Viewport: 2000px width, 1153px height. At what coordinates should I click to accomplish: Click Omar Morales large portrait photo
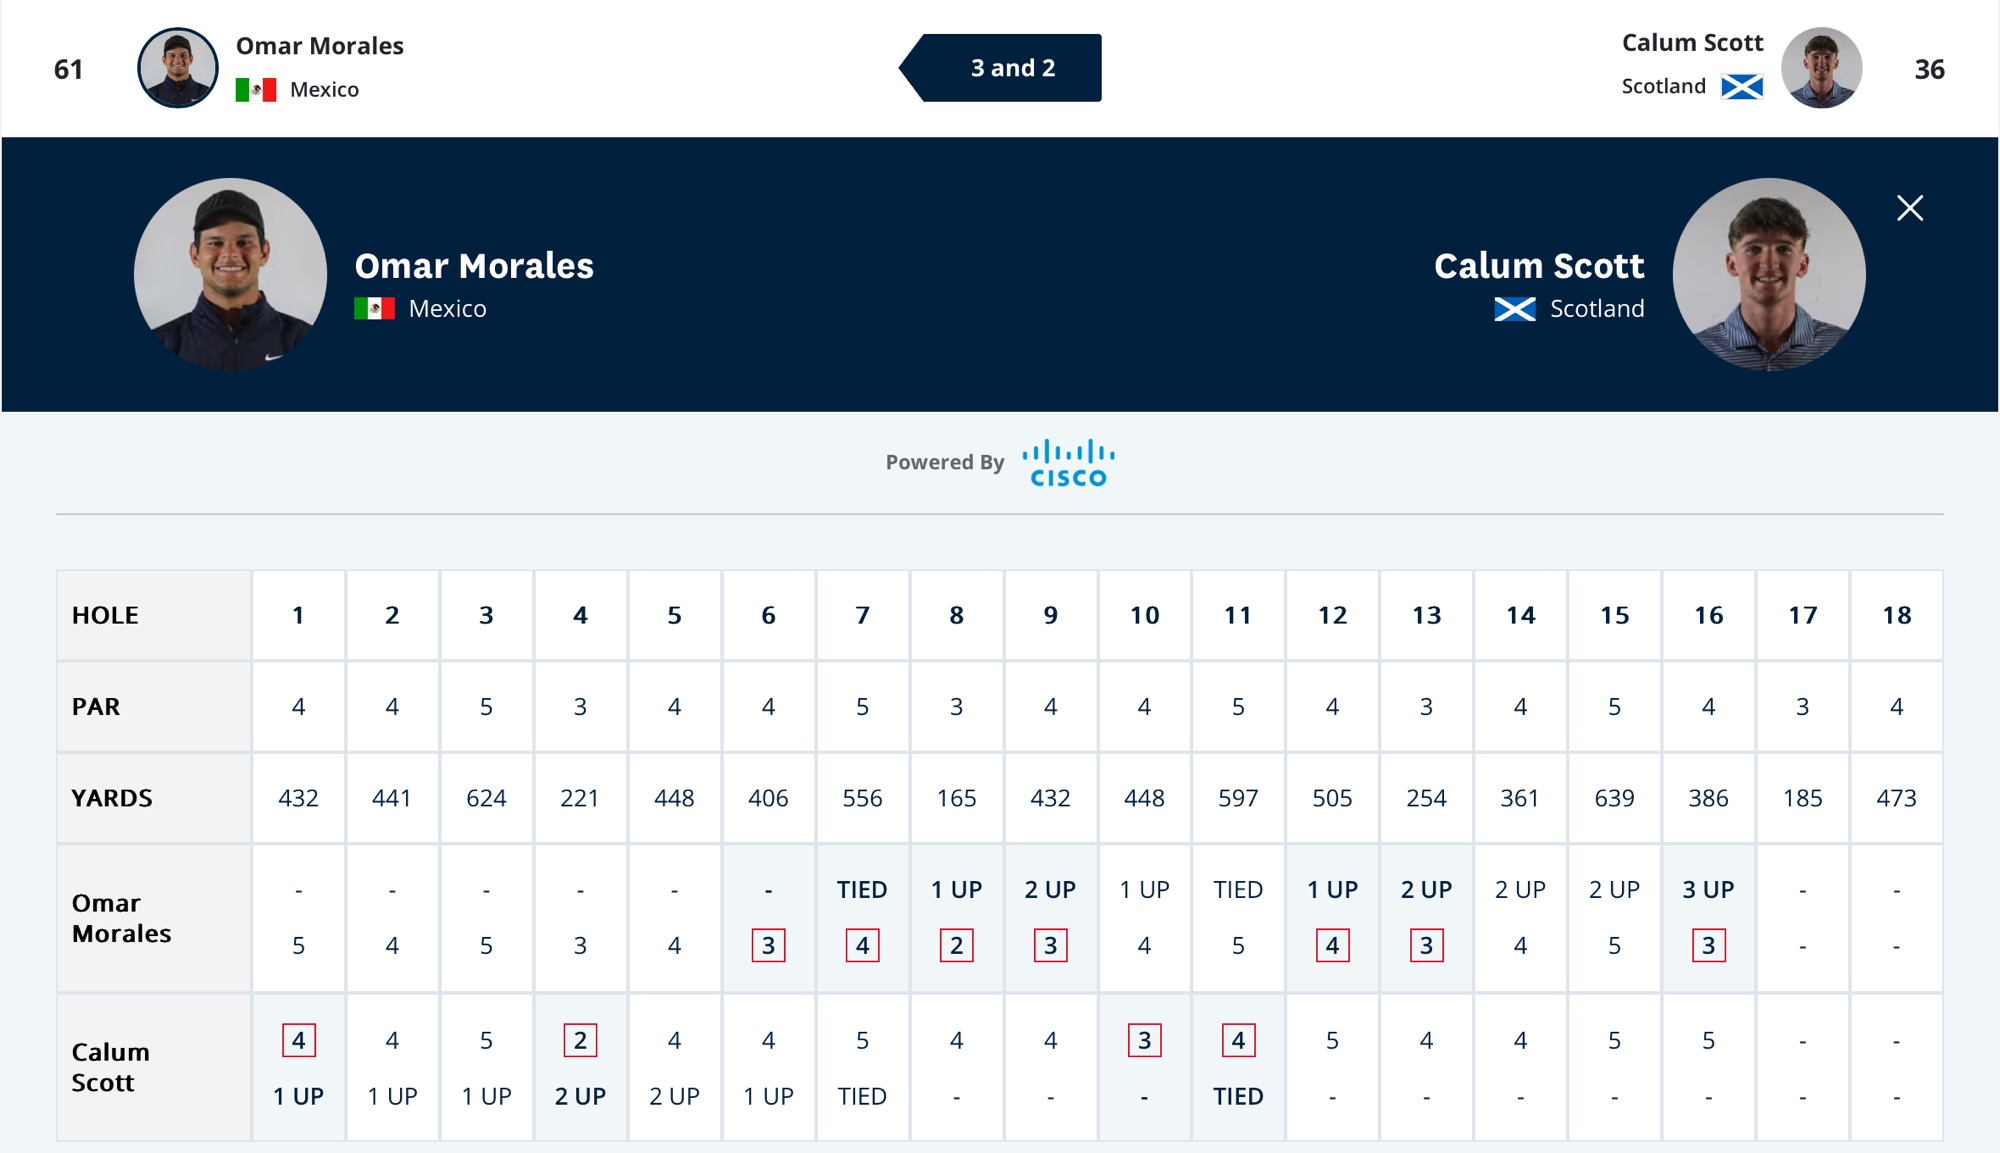click(231, 274)
